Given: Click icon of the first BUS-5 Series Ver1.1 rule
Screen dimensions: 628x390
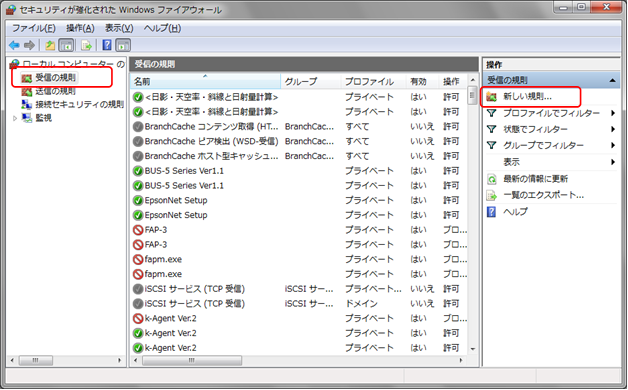Looking at the screenshot, I should click(138, 171).
